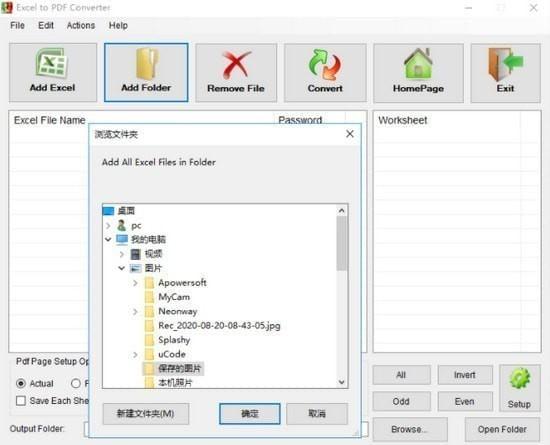Screen dimensions: 550x445
Task: Click the All worksheet button
Action: tap(401, 375)
